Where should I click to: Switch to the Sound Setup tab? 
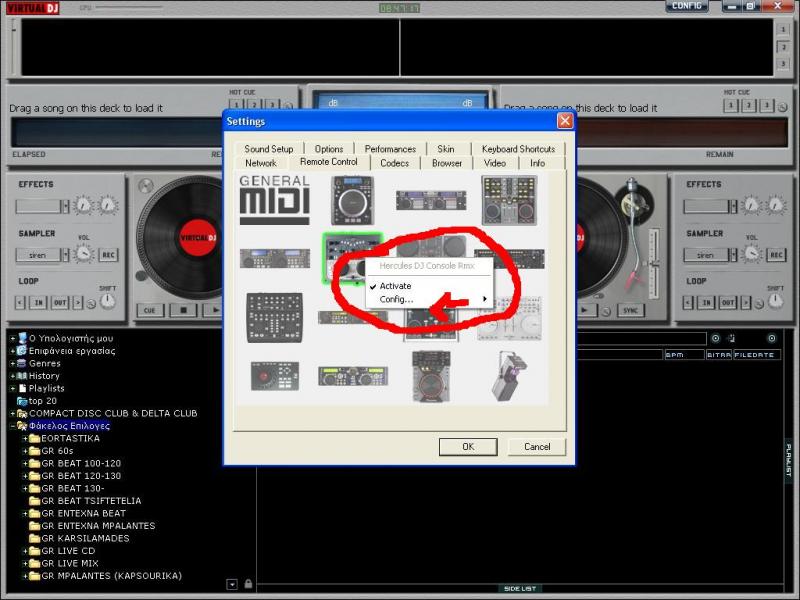point(268,149)
